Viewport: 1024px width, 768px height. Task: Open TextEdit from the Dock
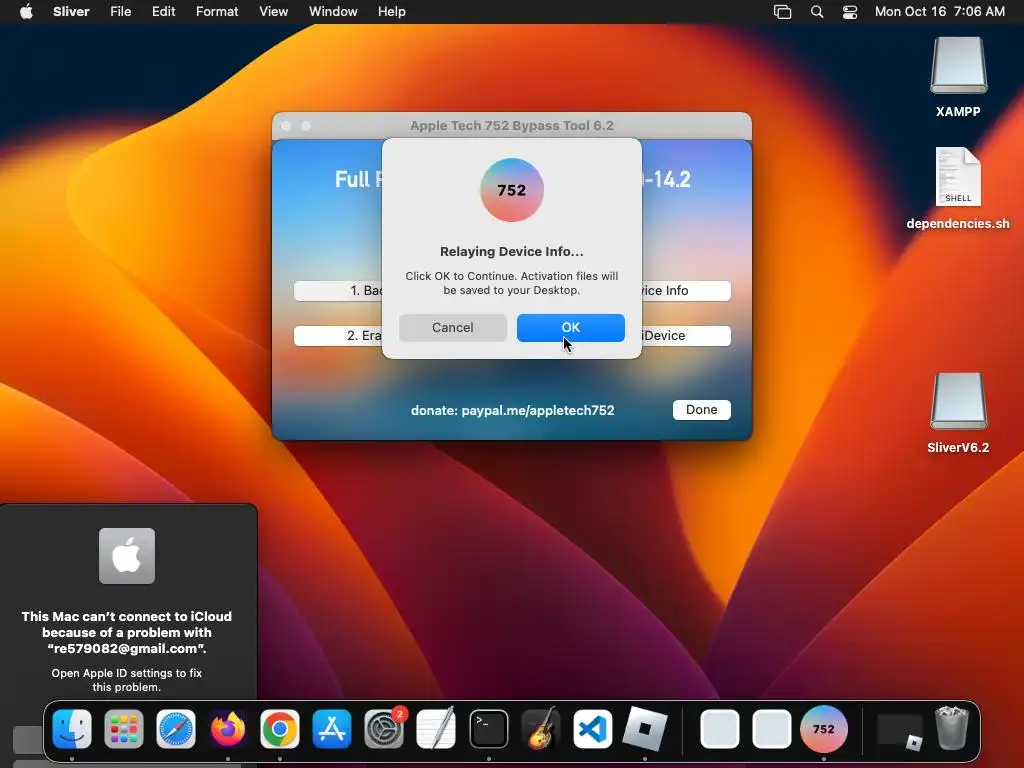(436, 728)
